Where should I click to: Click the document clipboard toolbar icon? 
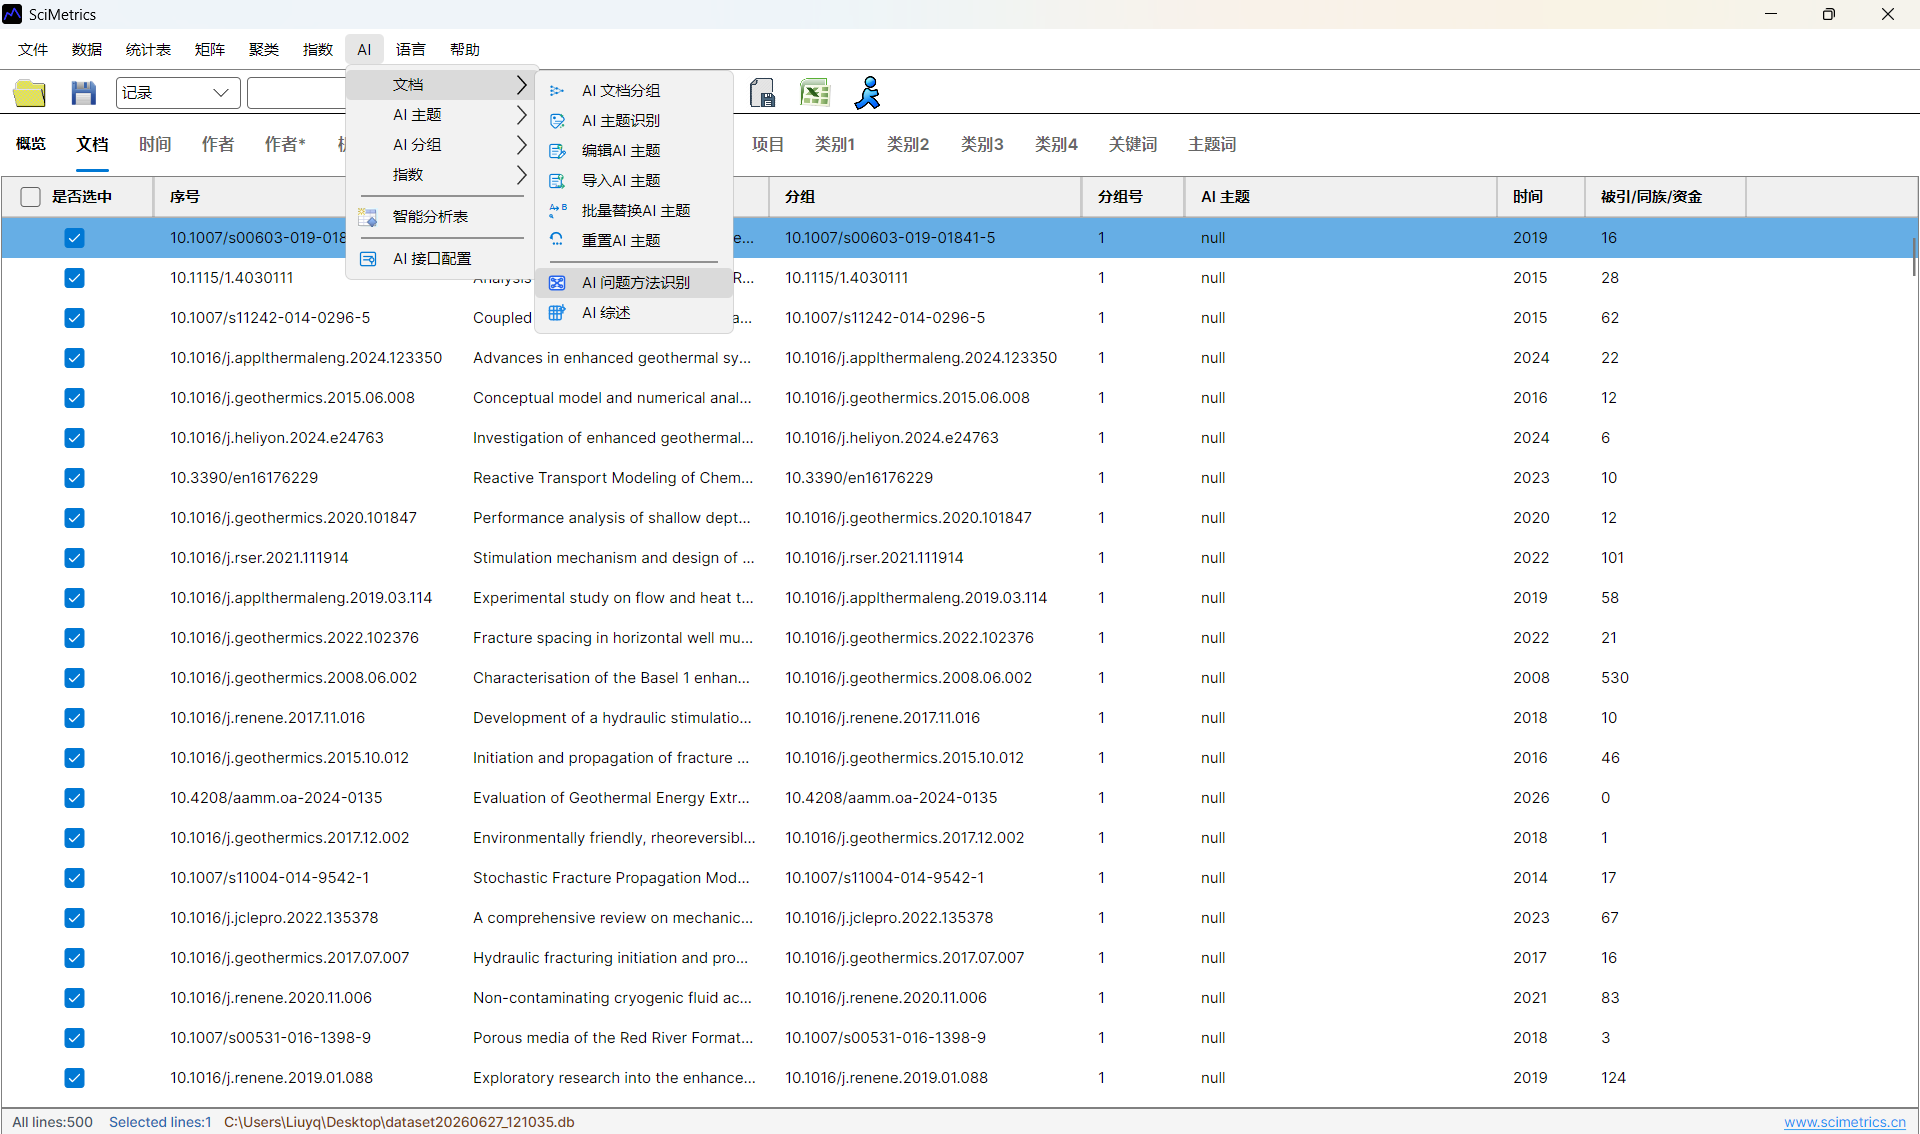click(x=763, y=93)
